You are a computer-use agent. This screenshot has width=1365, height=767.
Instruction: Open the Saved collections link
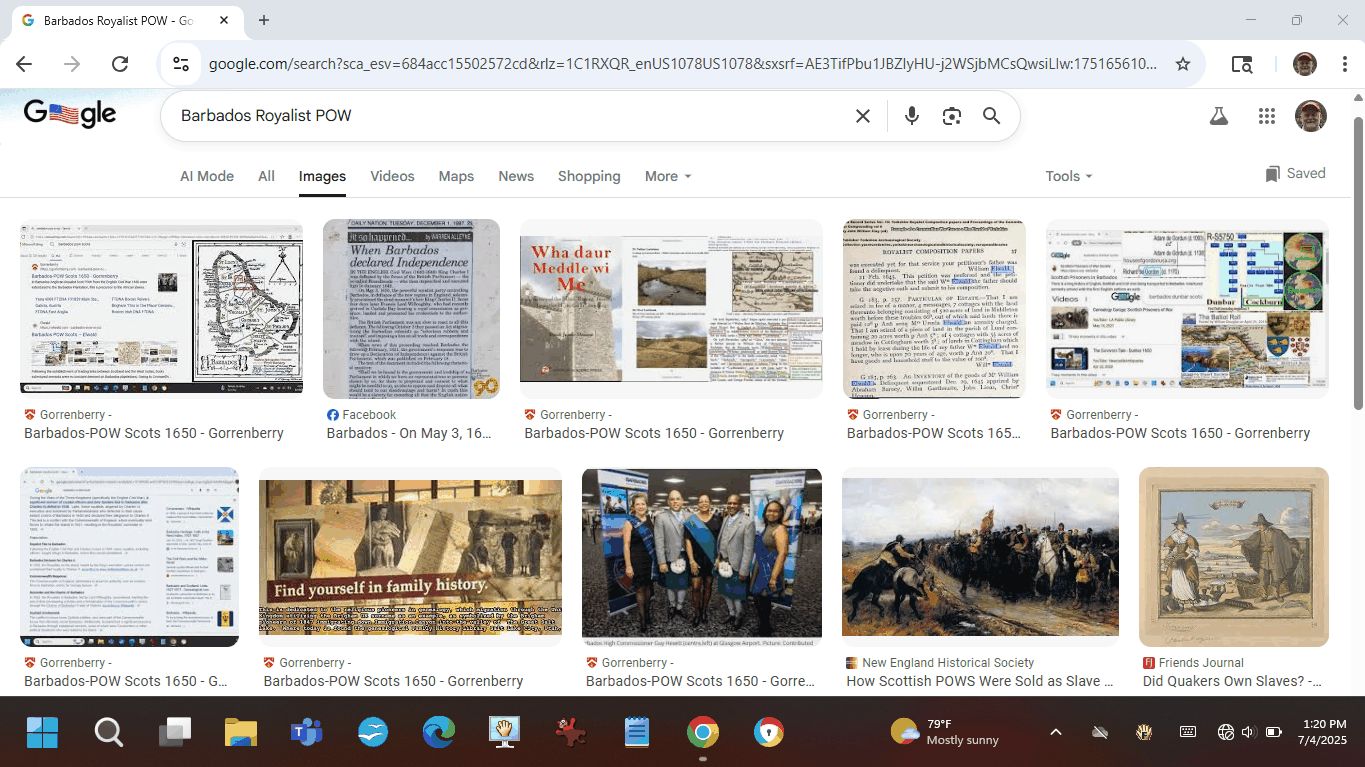[1295, 174]
